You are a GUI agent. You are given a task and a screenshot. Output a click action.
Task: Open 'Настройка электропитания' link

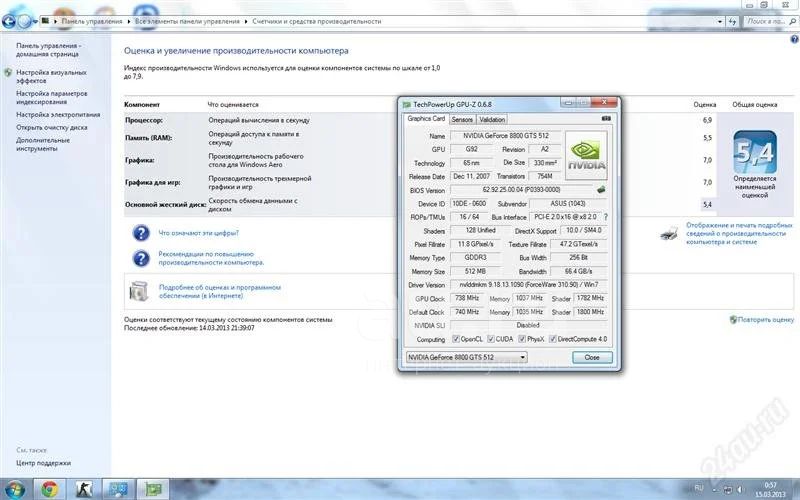[x=58, y=115]
